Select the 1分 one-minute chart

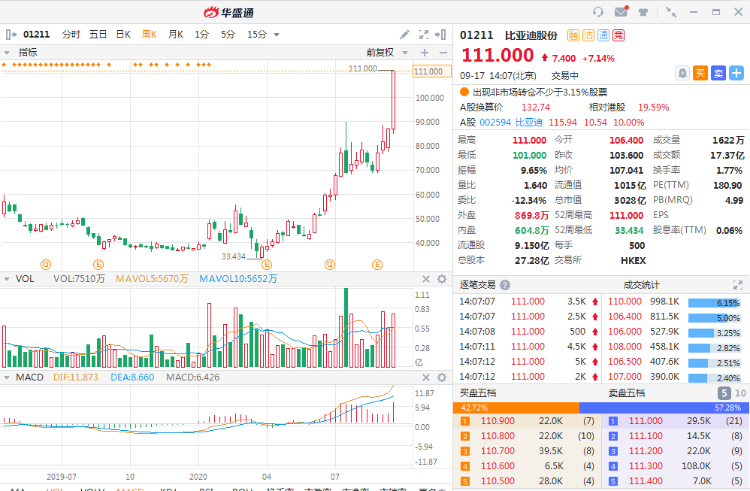201,34
